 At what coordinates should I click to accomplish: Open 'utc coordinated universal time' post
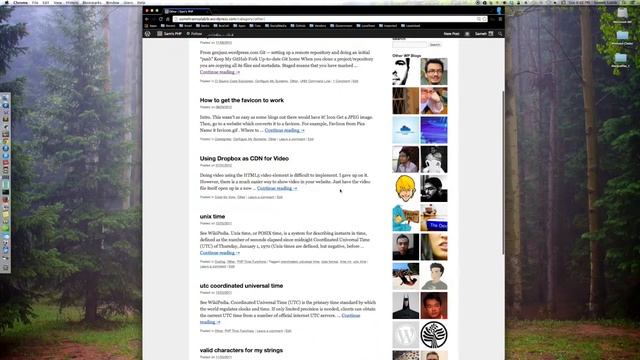click(x=241, y=286)
